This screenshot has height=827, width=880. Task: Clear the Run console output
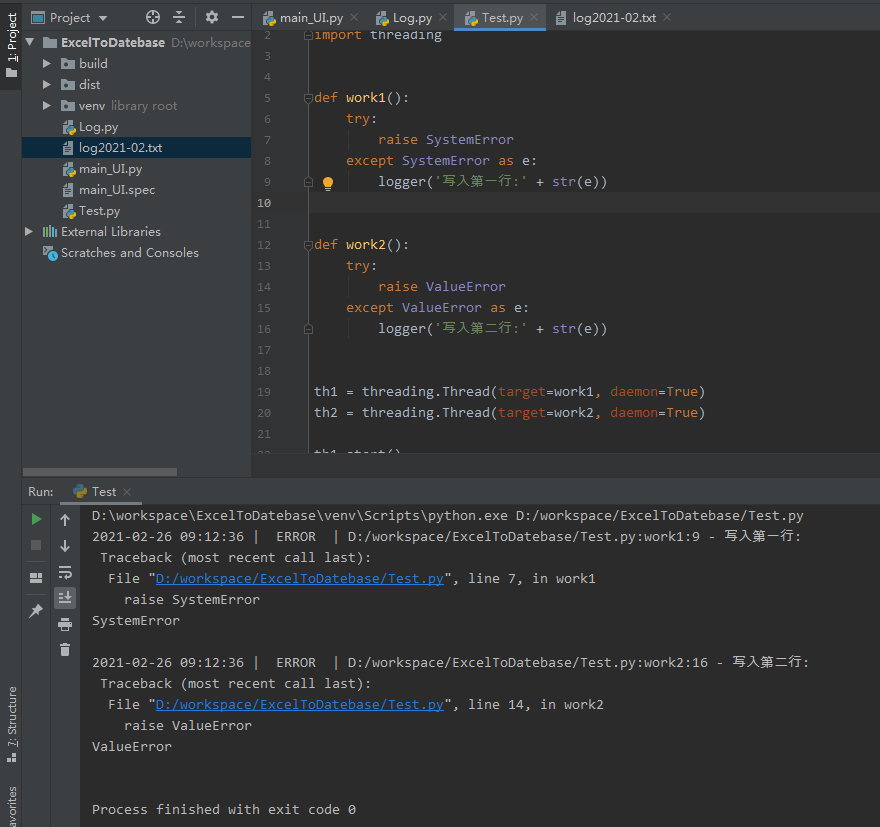point(65,650)
